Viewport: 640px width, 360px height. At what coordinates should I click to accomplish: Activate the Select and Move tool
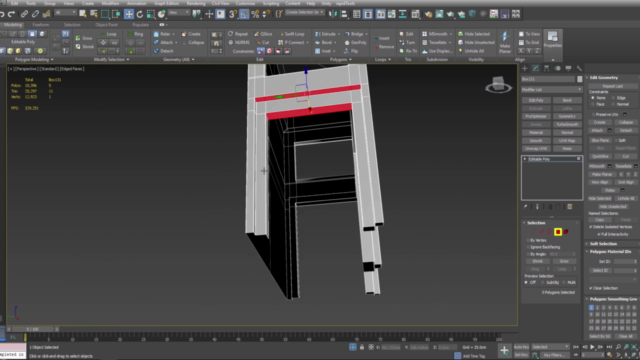point(129,14)
